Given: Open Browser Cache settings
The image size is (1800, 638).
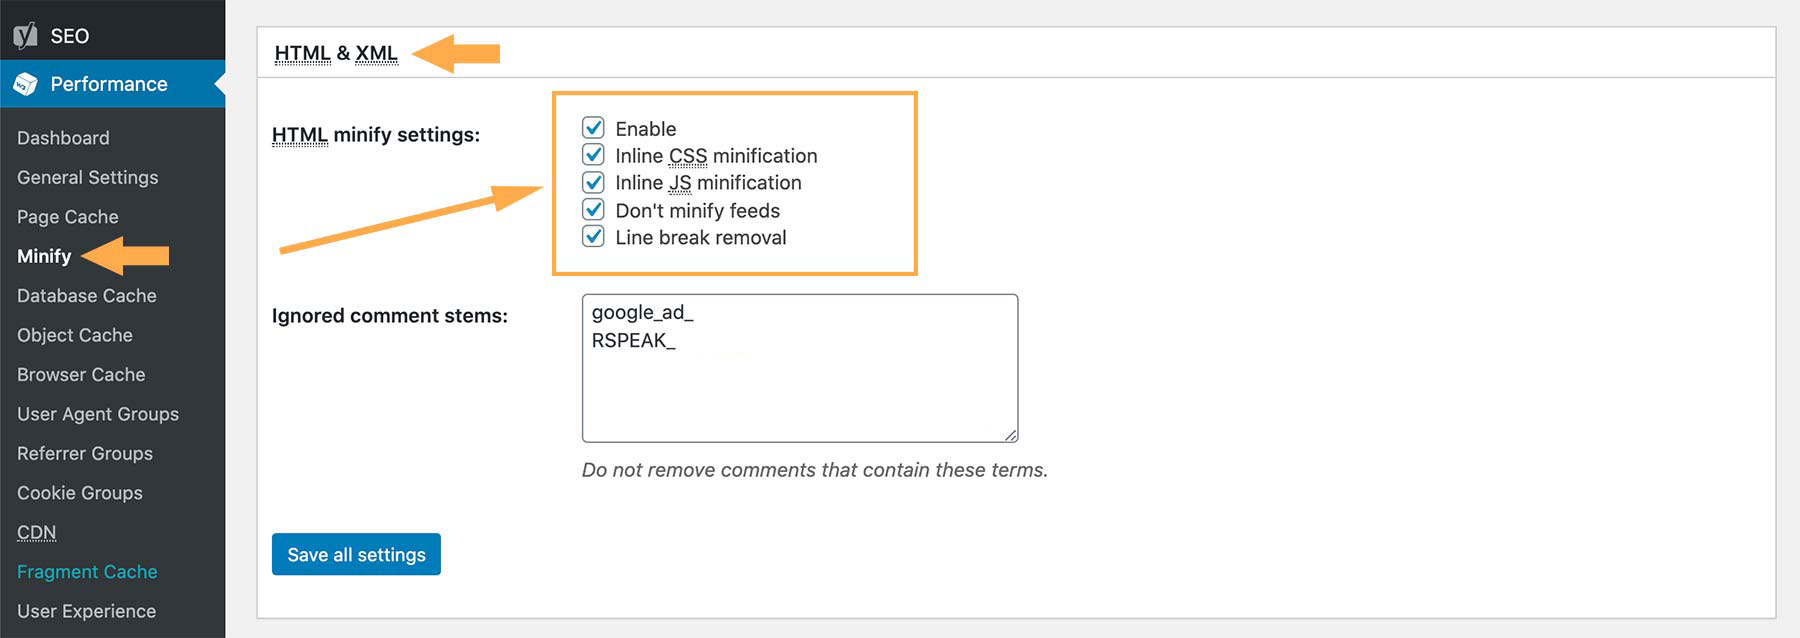Looking at the screenshot, I should click(x=81, y=375).
